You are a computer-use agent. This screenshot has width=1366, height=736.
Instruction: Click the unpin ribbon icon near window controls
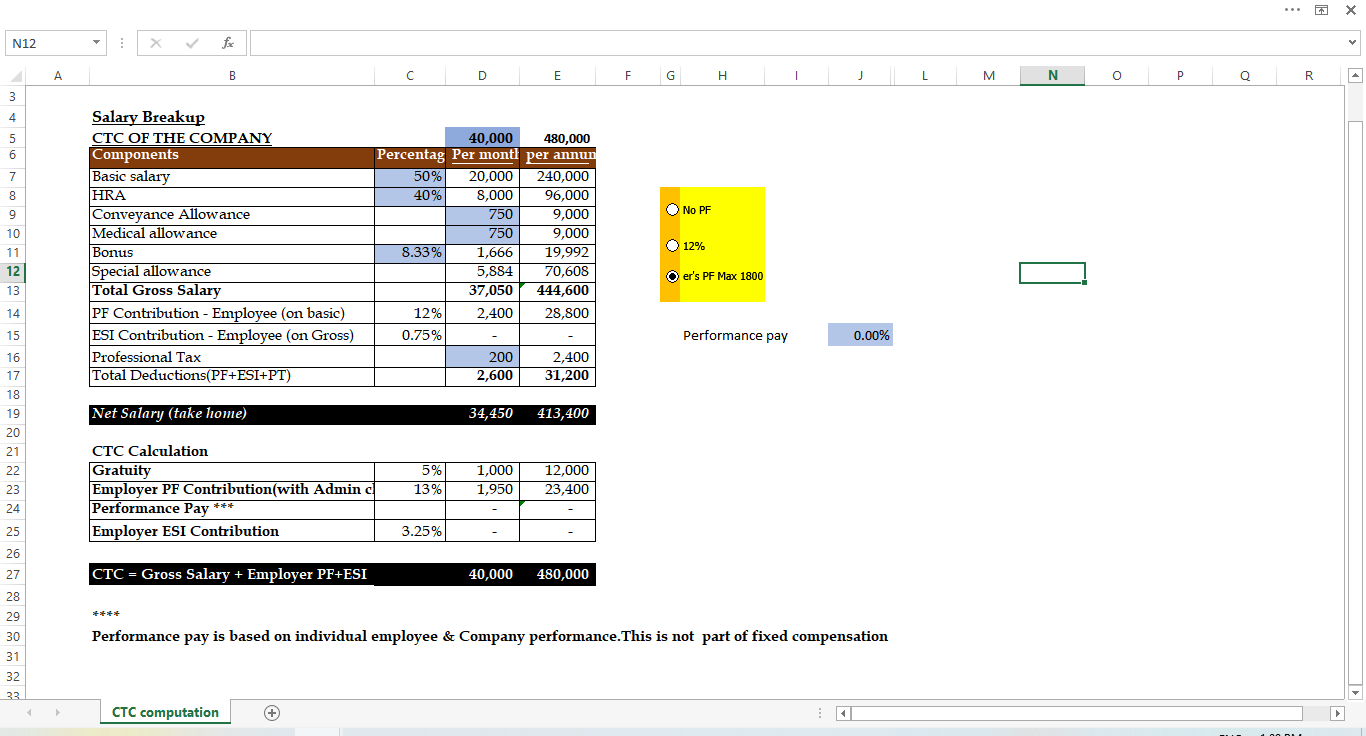tap(1322, 9)
